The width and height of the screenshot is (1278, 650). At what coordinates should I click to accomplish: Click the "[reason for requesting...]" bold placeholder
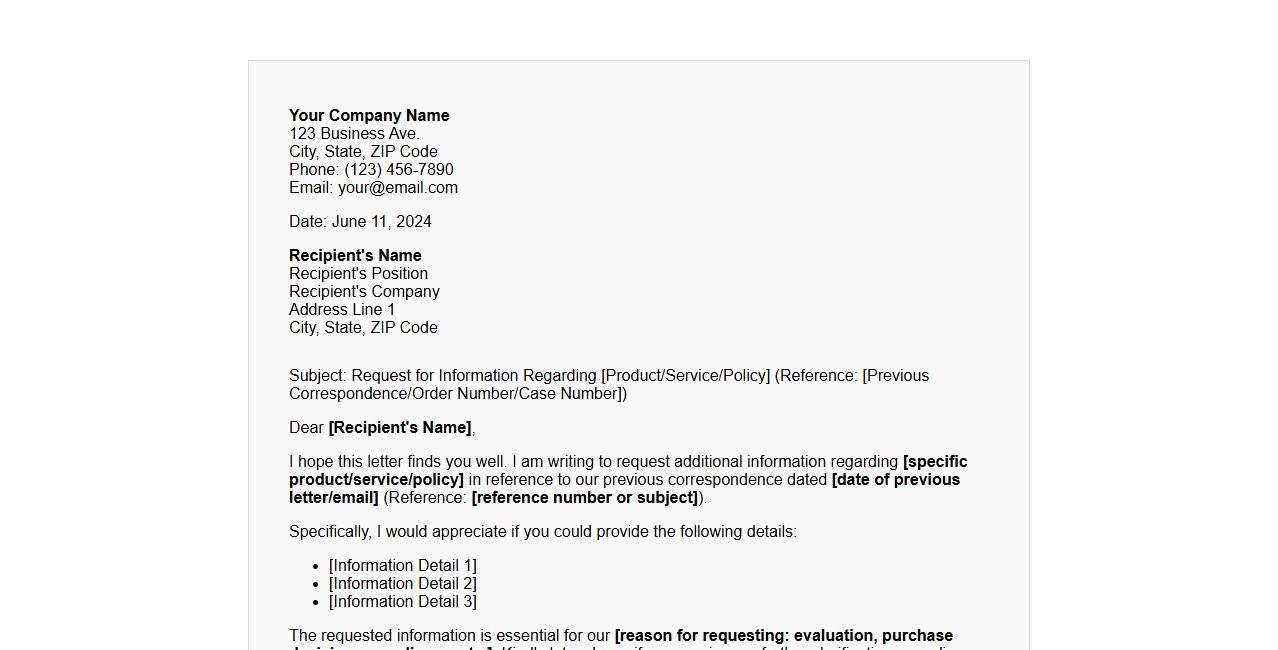pyautogui.click(x=783, y=636)
